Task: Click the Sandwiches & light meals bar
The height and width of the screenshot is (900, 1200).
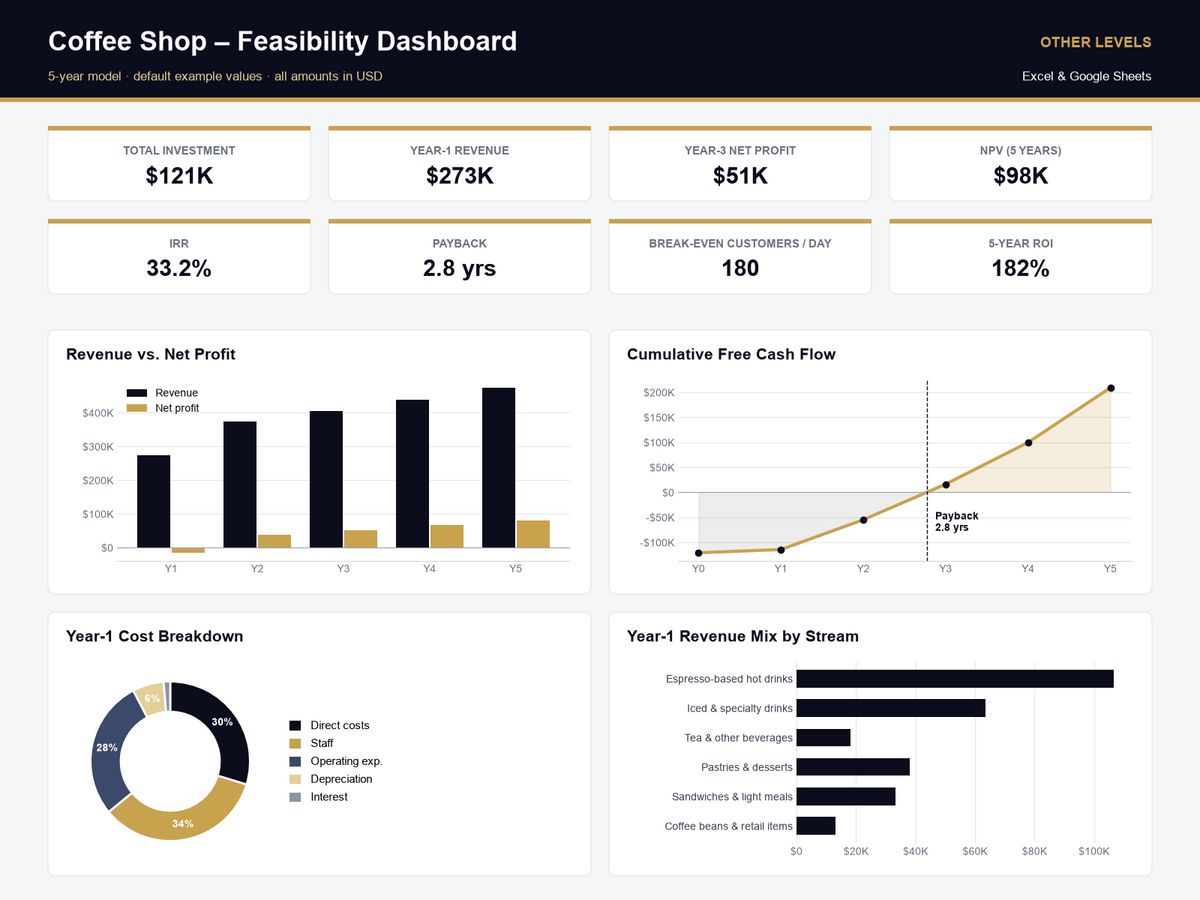Action: click(x=846, y=797)
